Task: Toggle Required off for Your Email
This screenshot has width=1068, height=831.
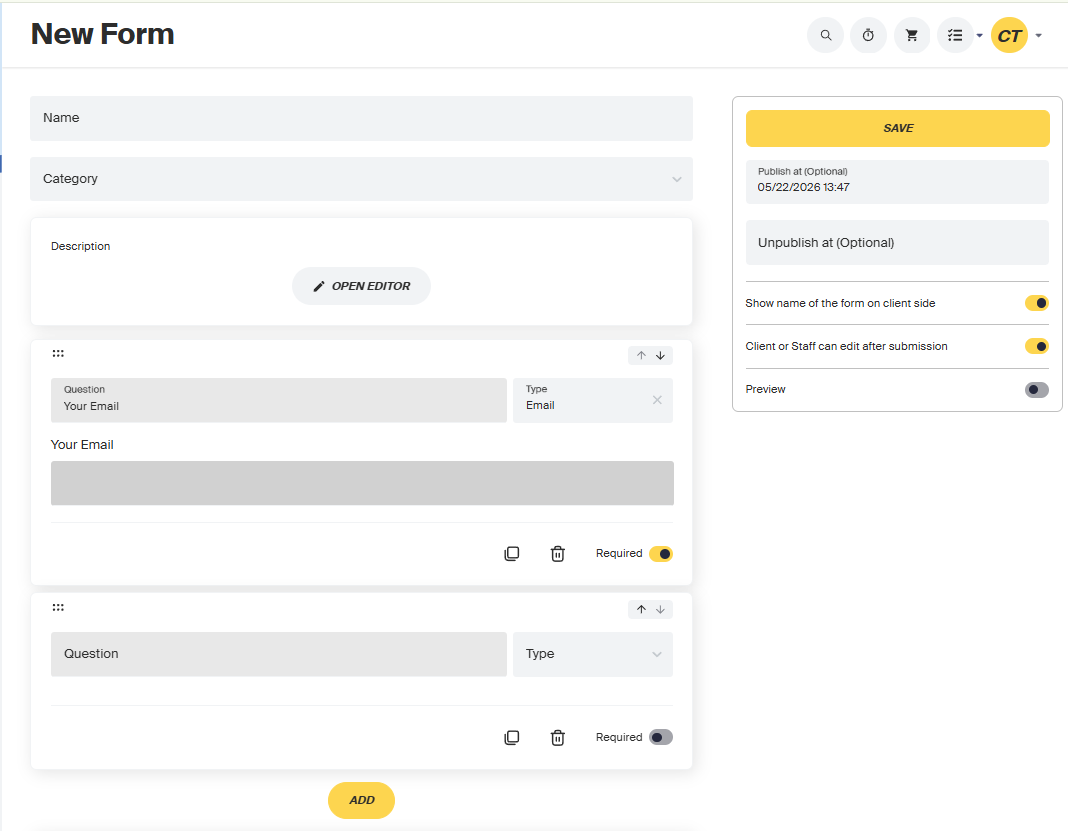Action: (661, 554)
